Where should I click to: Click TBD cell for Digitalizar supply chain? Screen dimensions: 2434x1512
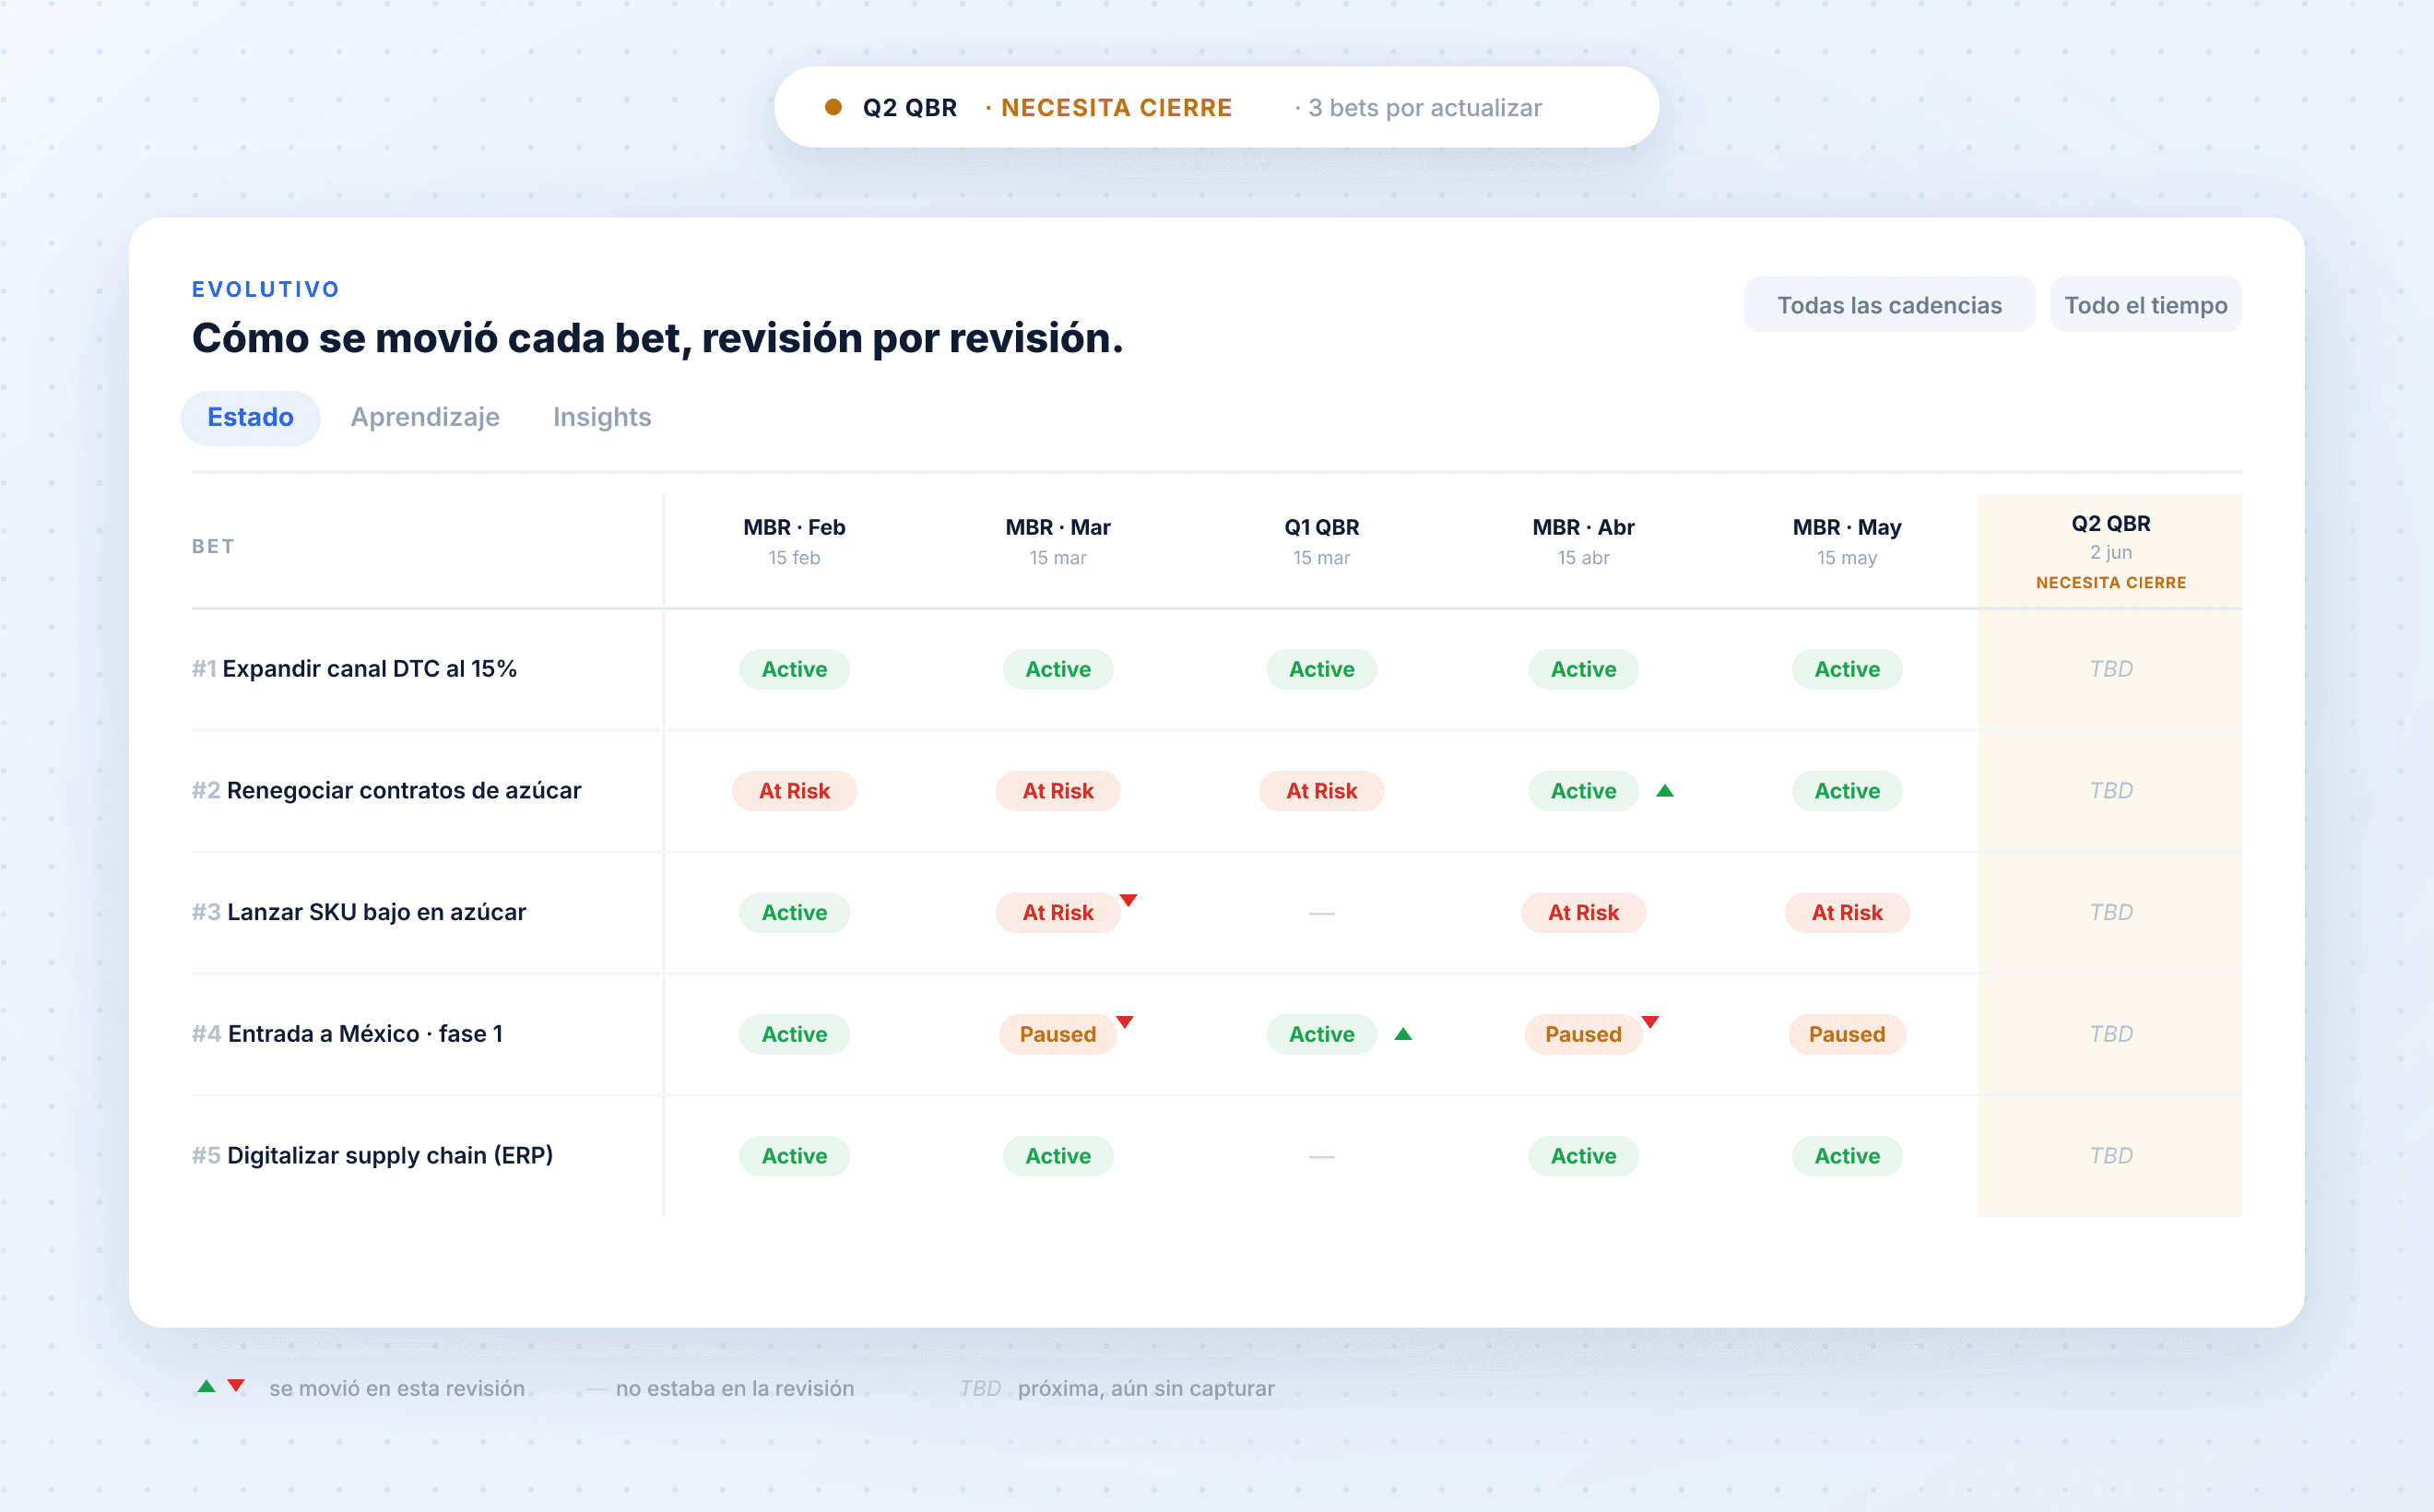coord(2111,1156)
